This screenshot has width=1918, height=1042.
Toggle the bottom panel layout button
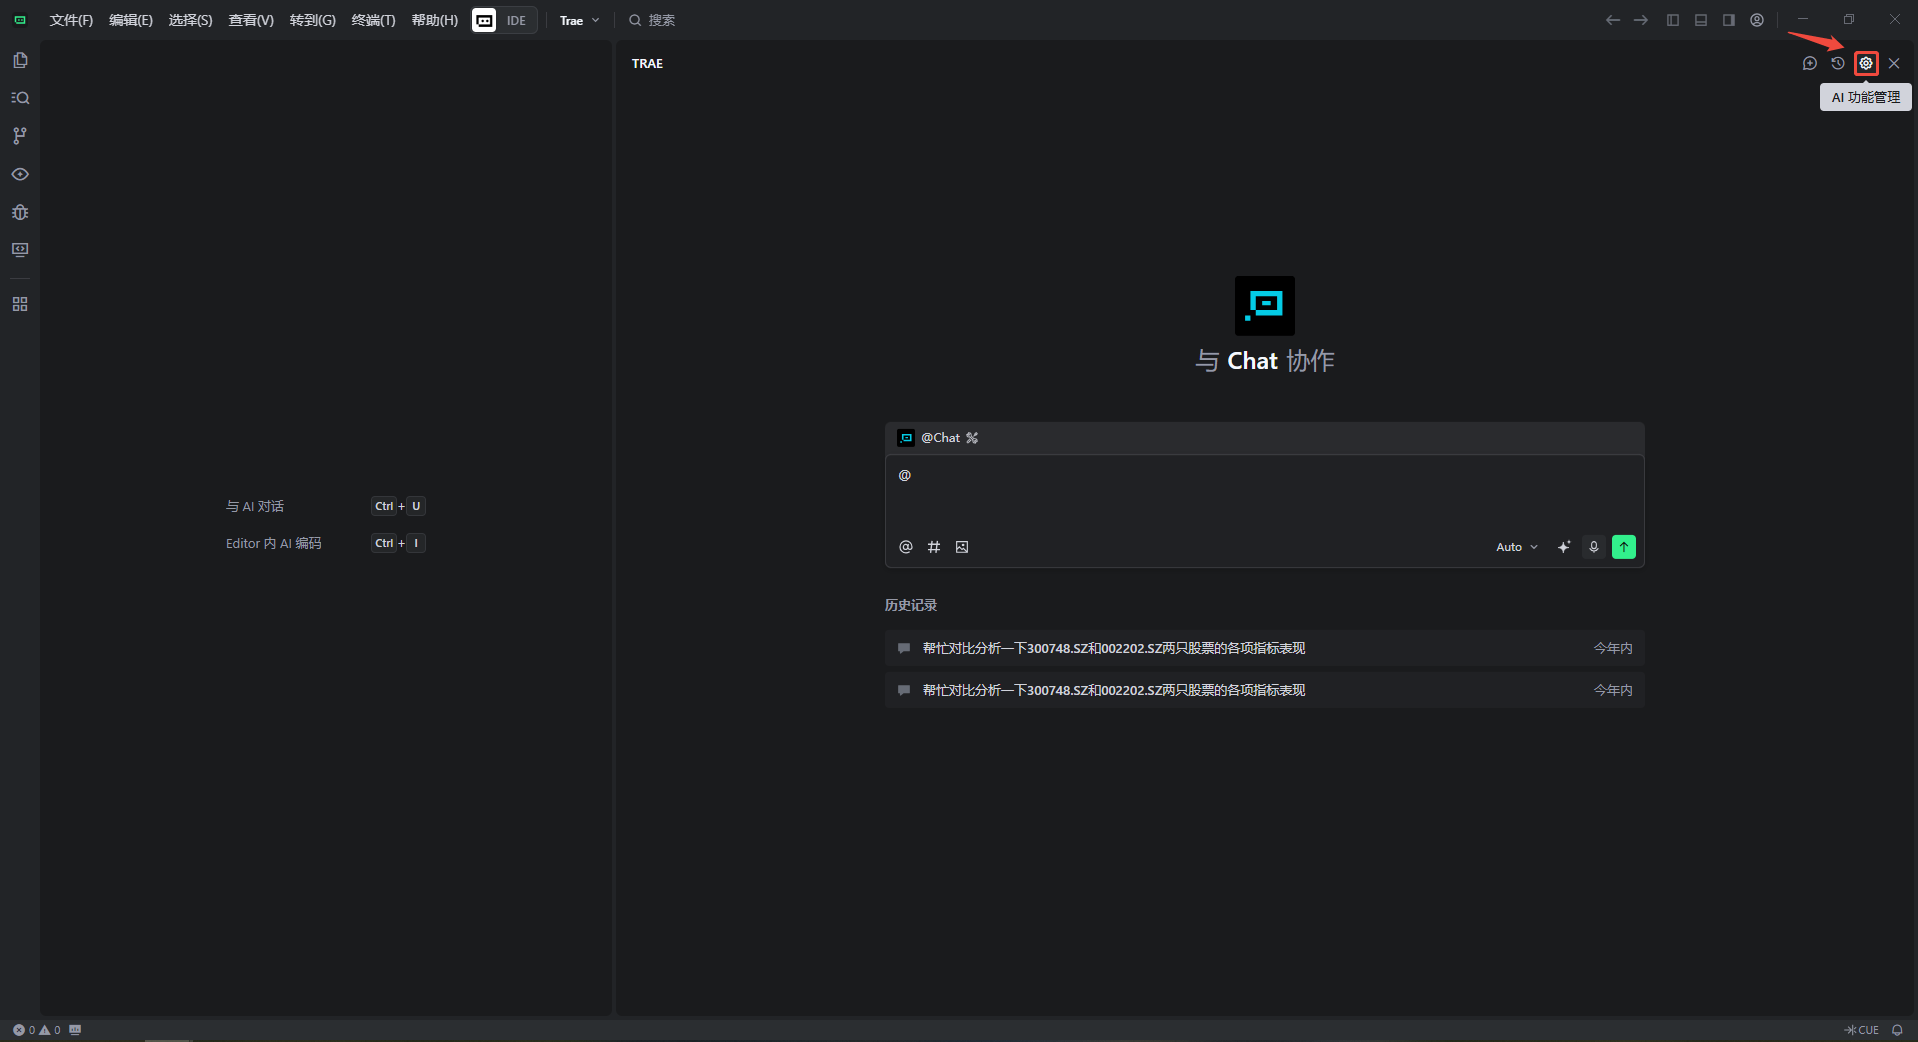tap(1701, 20)
